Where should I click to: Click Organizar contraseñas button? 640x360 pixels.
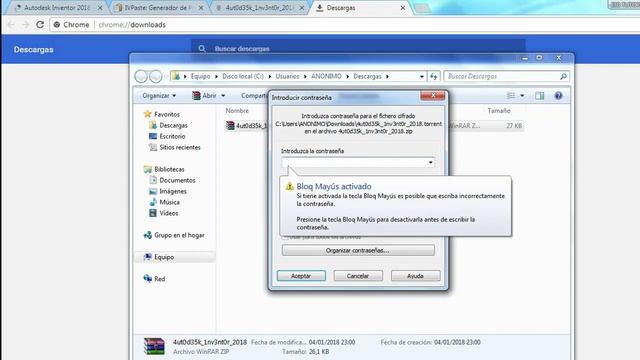pos(358,250)
